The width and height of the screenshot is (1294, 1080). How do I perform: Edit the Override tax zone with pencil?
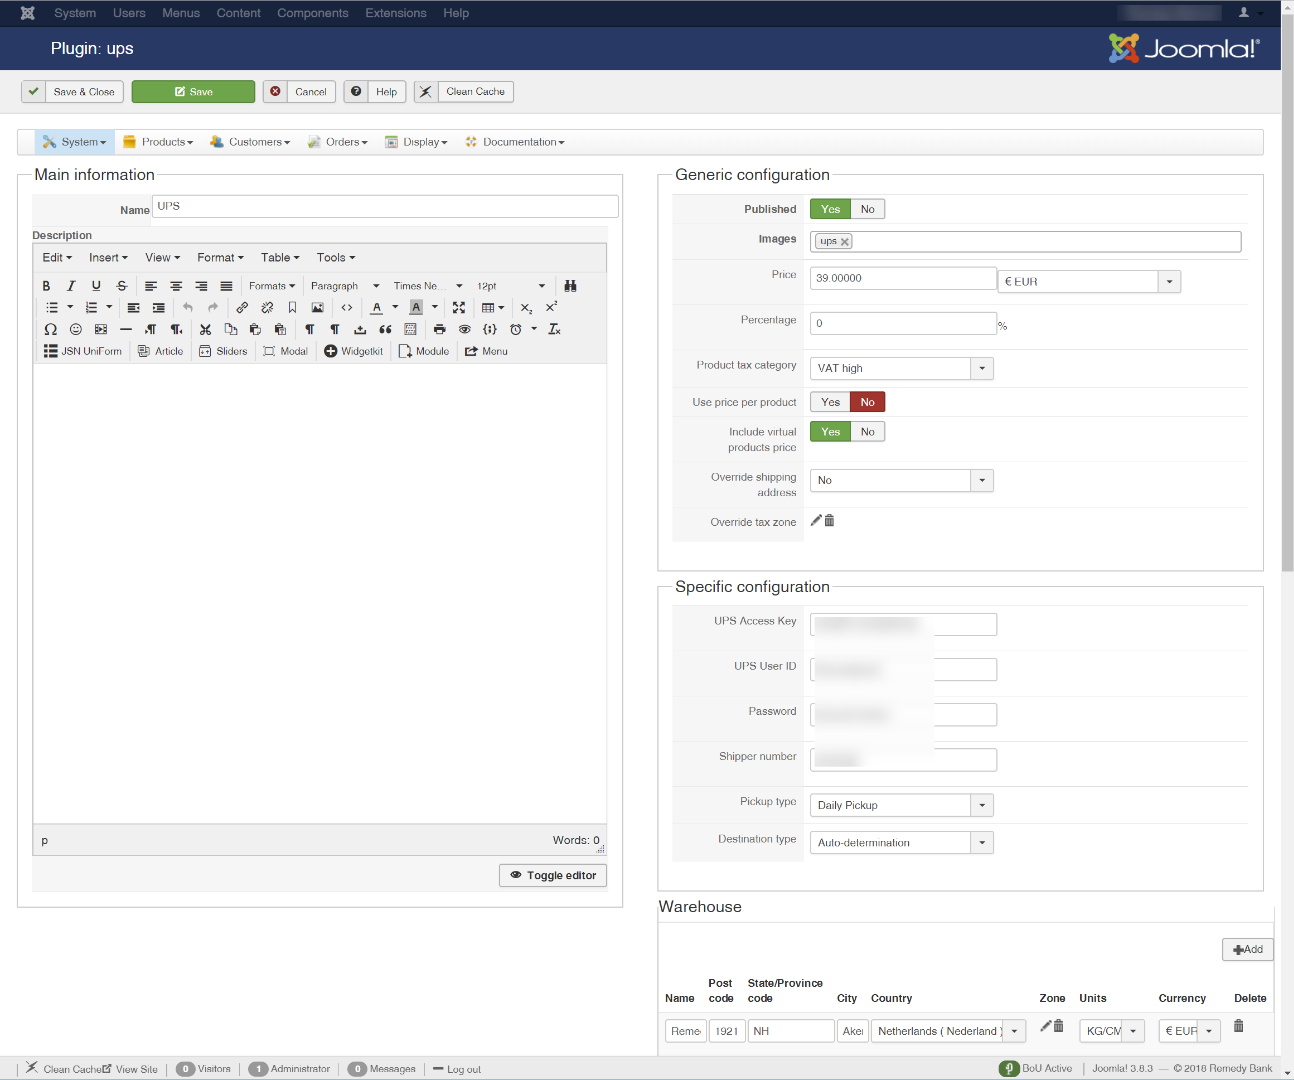(x=816, y=520)
